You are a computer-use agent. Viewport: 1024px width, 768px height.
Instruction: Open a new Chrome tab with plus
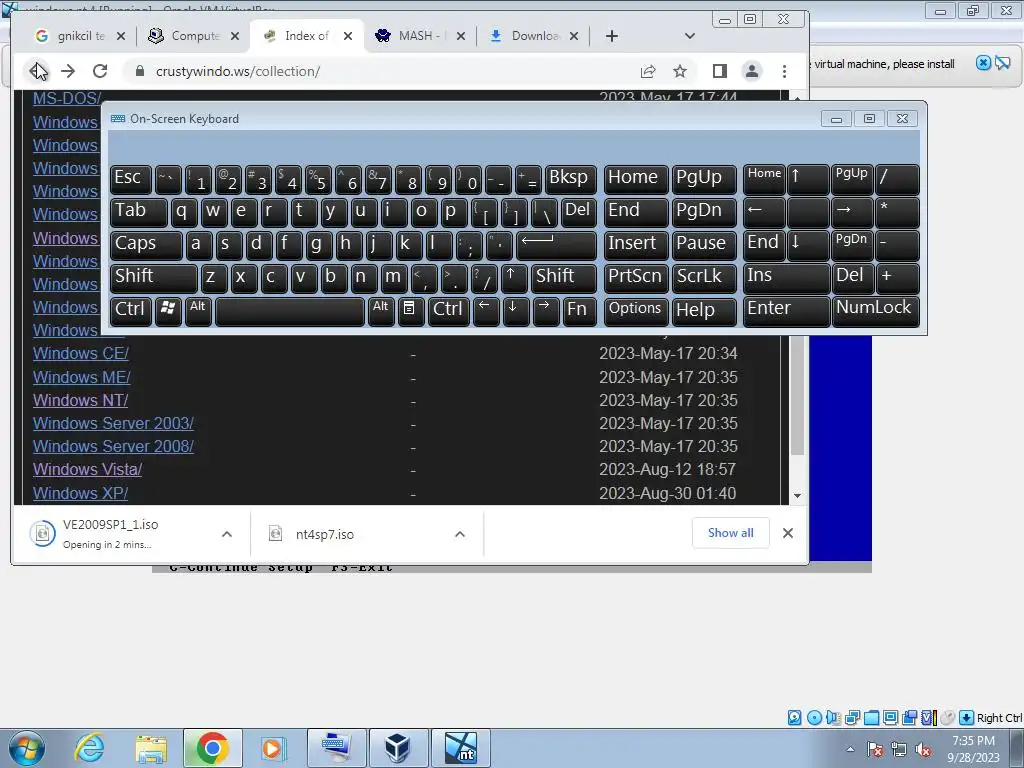point(611,36)
